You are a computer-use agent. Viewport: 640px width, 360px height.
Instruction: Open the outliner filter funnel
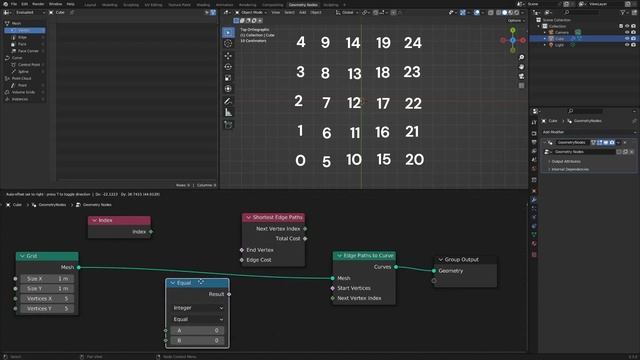coord(622,13)
